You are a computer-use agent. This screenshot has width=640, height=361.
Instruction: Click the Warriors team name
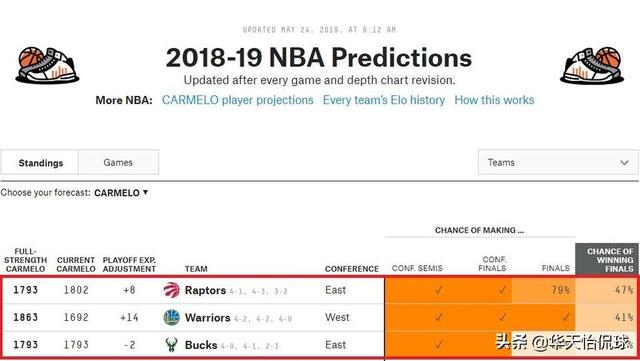tap(207, 318)
